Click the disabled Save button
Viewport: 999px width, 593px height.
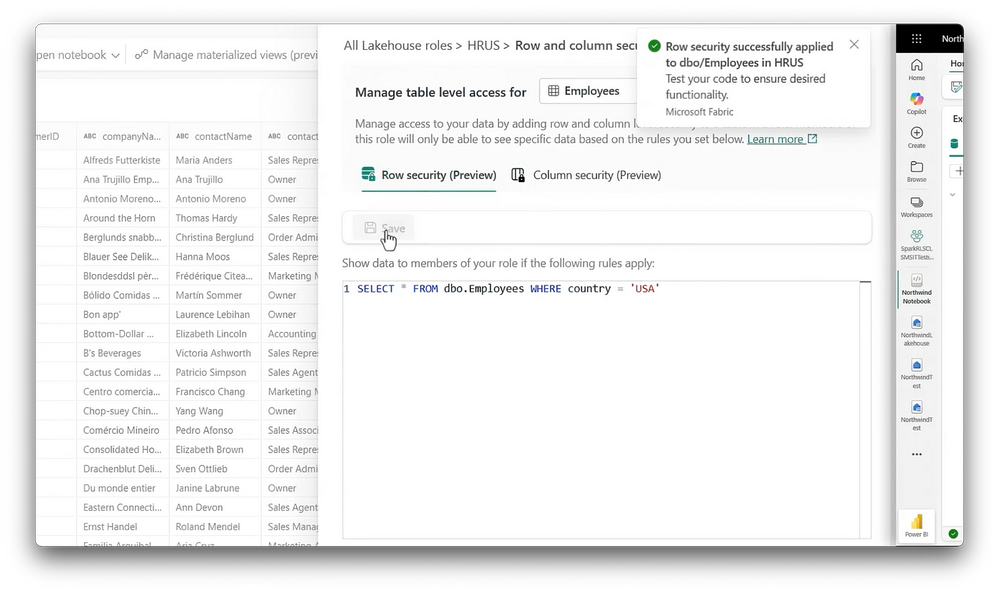pos(384,228)
